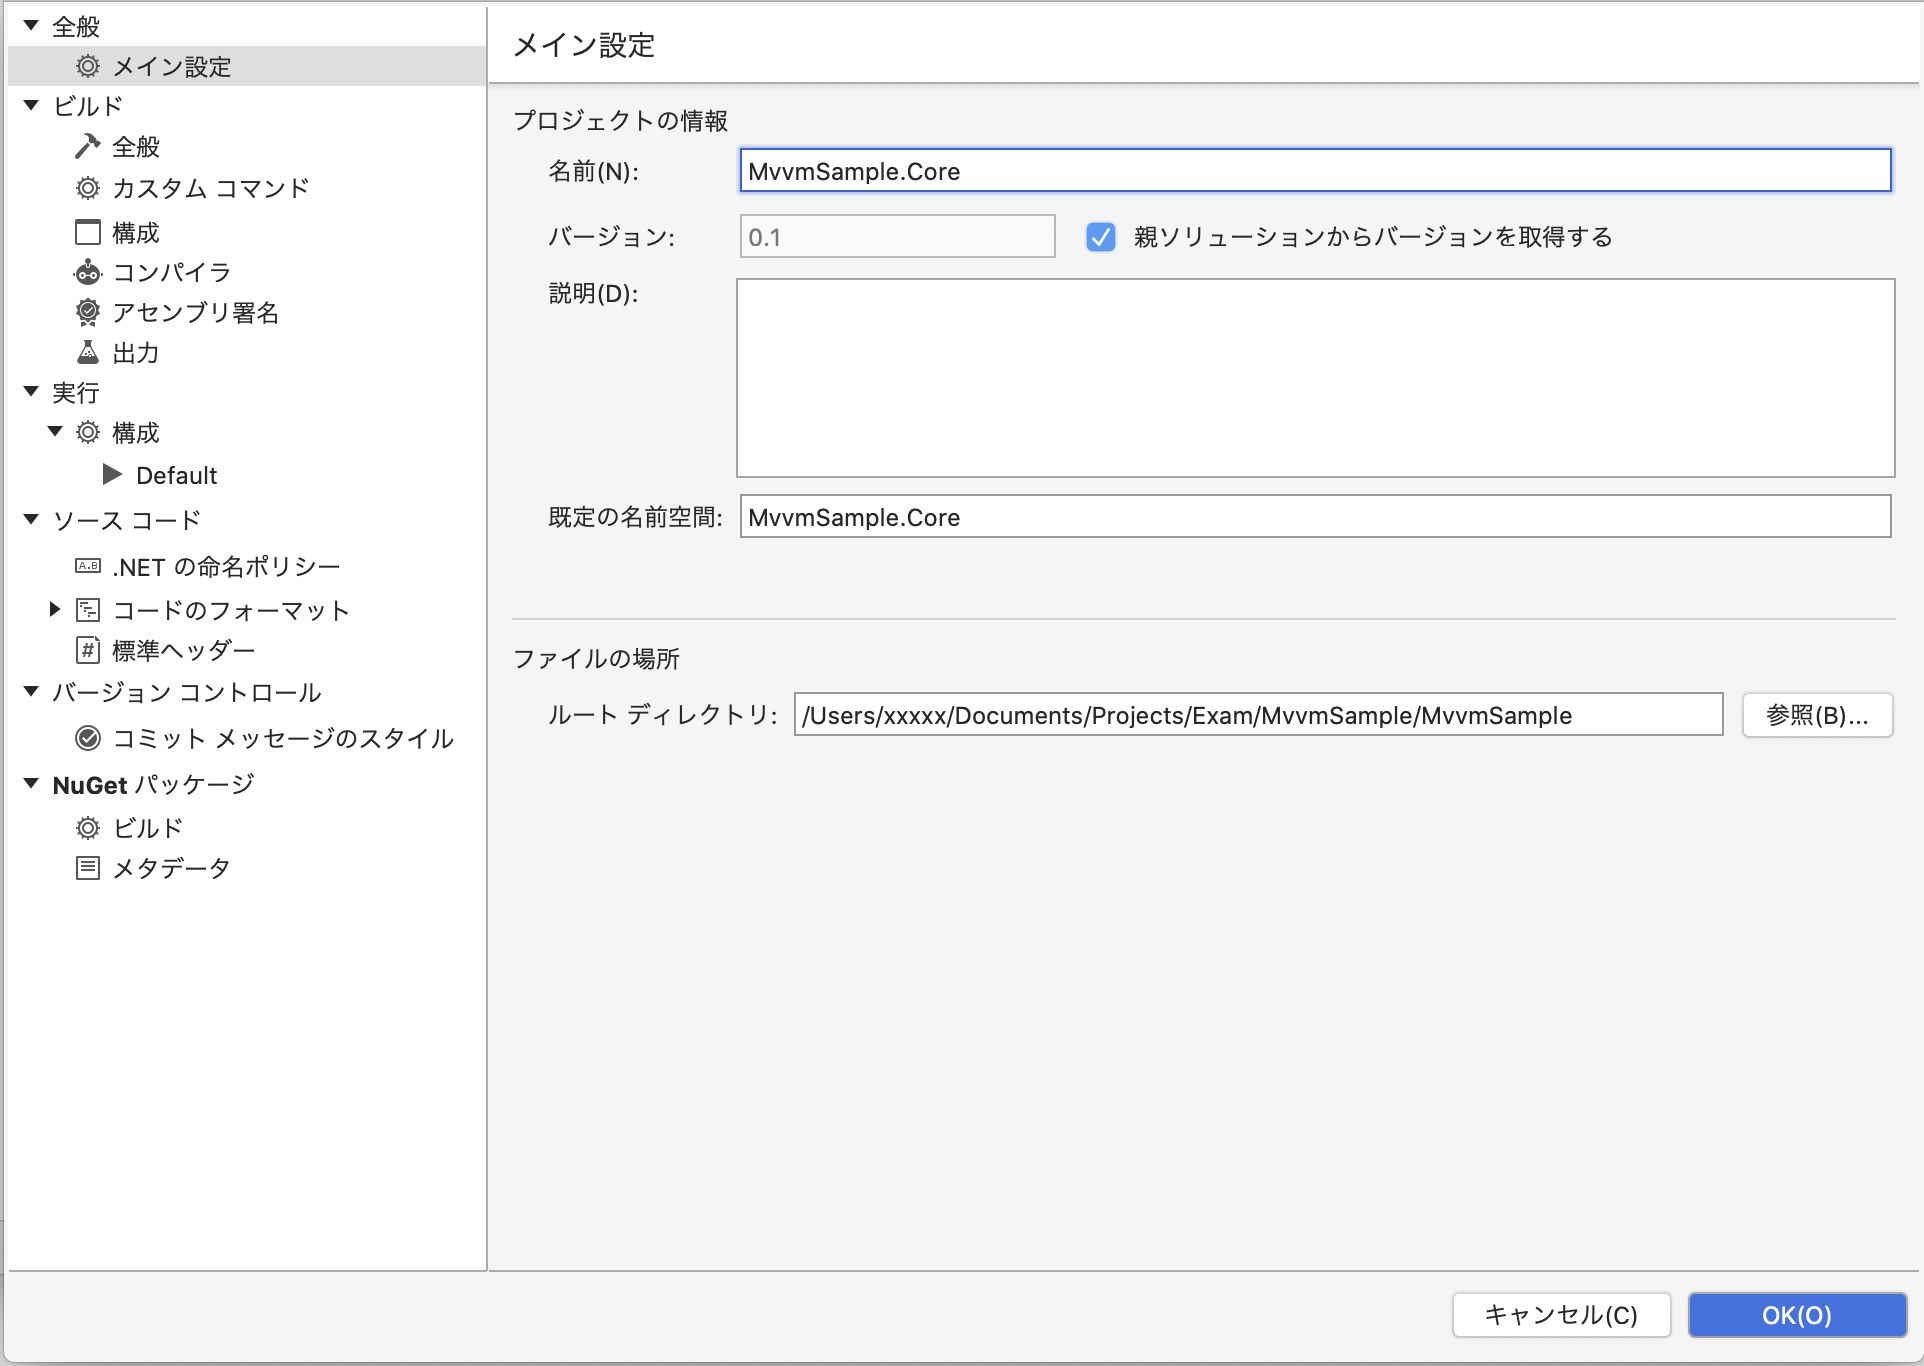
Task: Collapse the 実行 section
Action: 31,392
